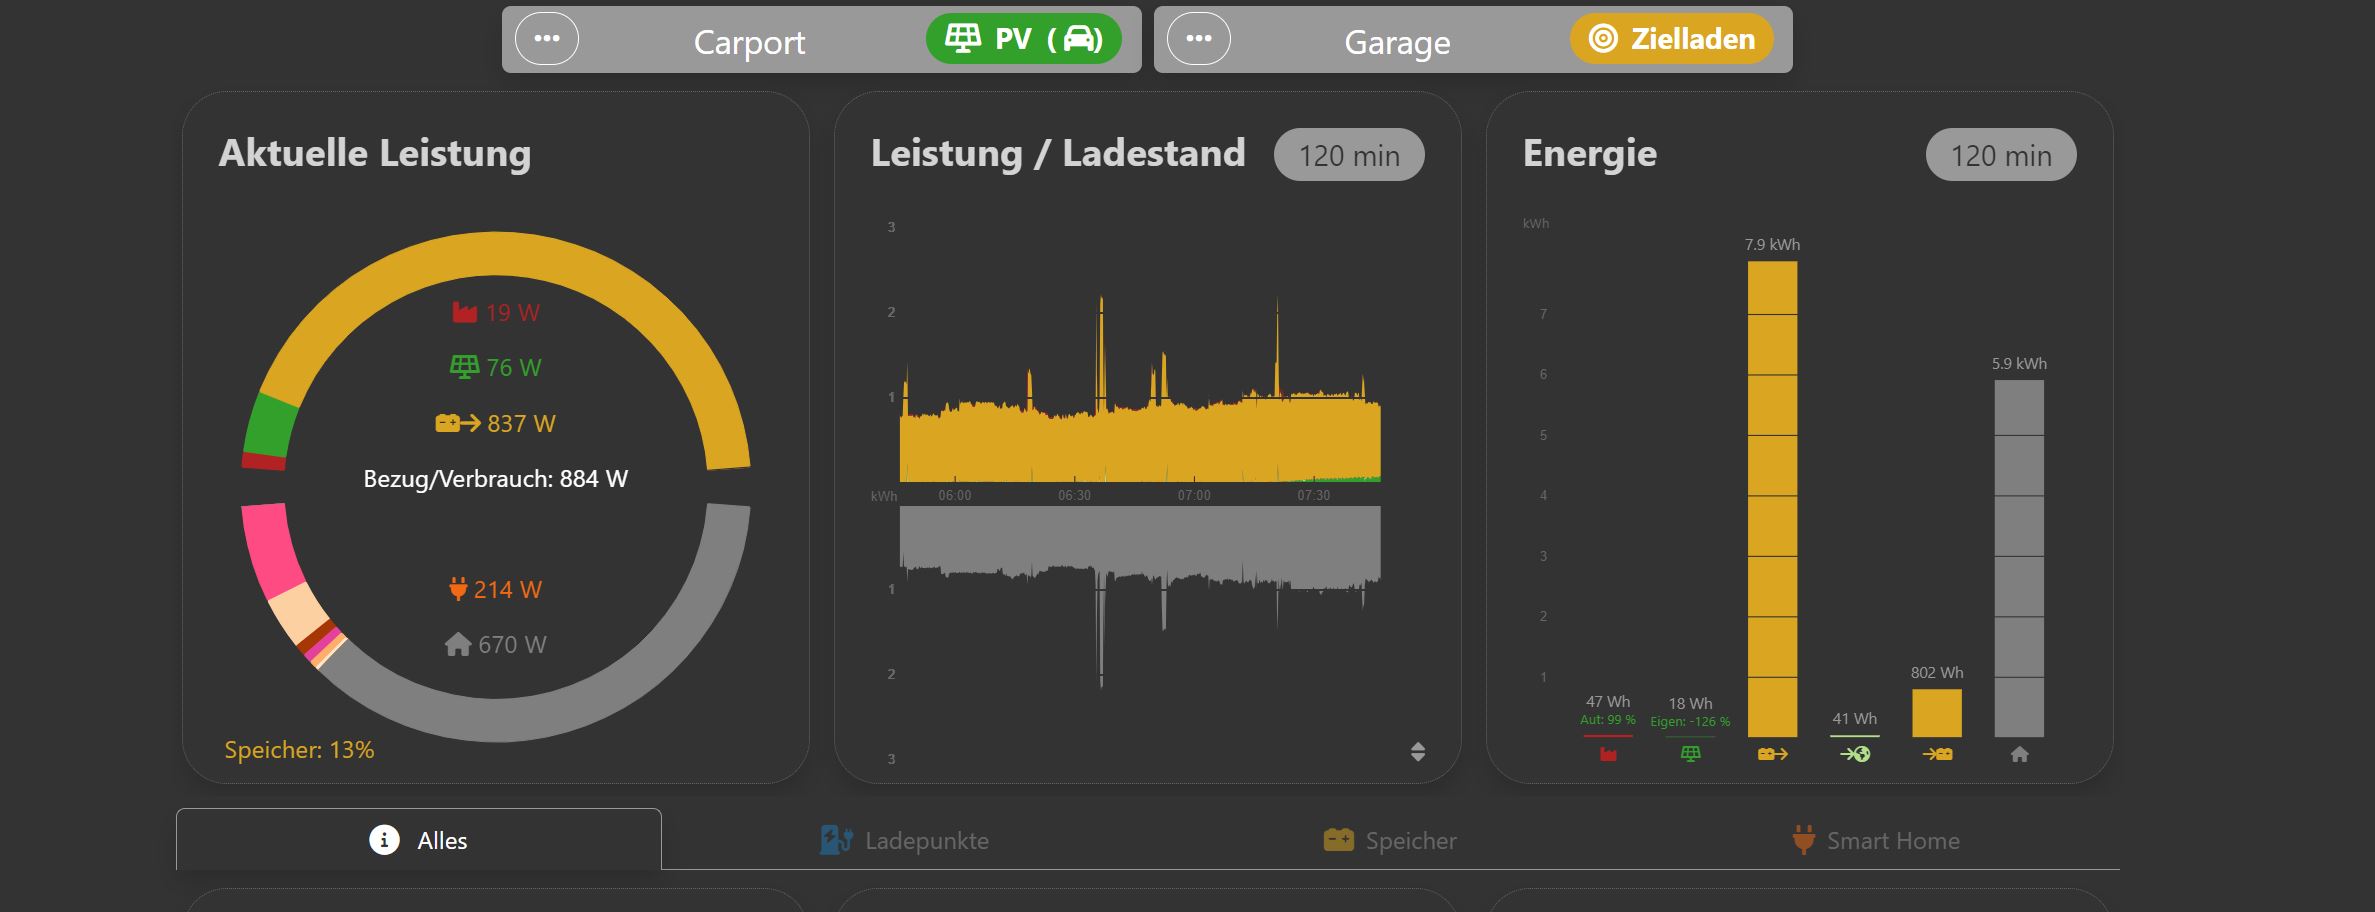2375x912 pixels.
Task: Click the charge point icon under 41 Wh
Action: pos(1855,754)
